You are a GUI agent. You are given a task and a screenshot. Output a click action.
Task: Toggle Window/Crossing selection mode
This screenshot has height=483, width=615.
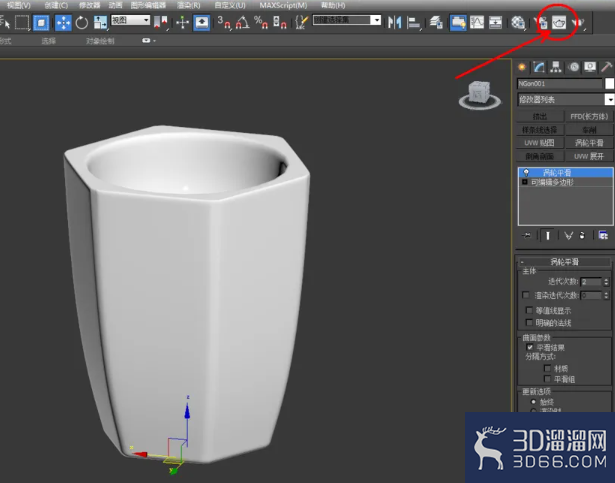point(41,22)
